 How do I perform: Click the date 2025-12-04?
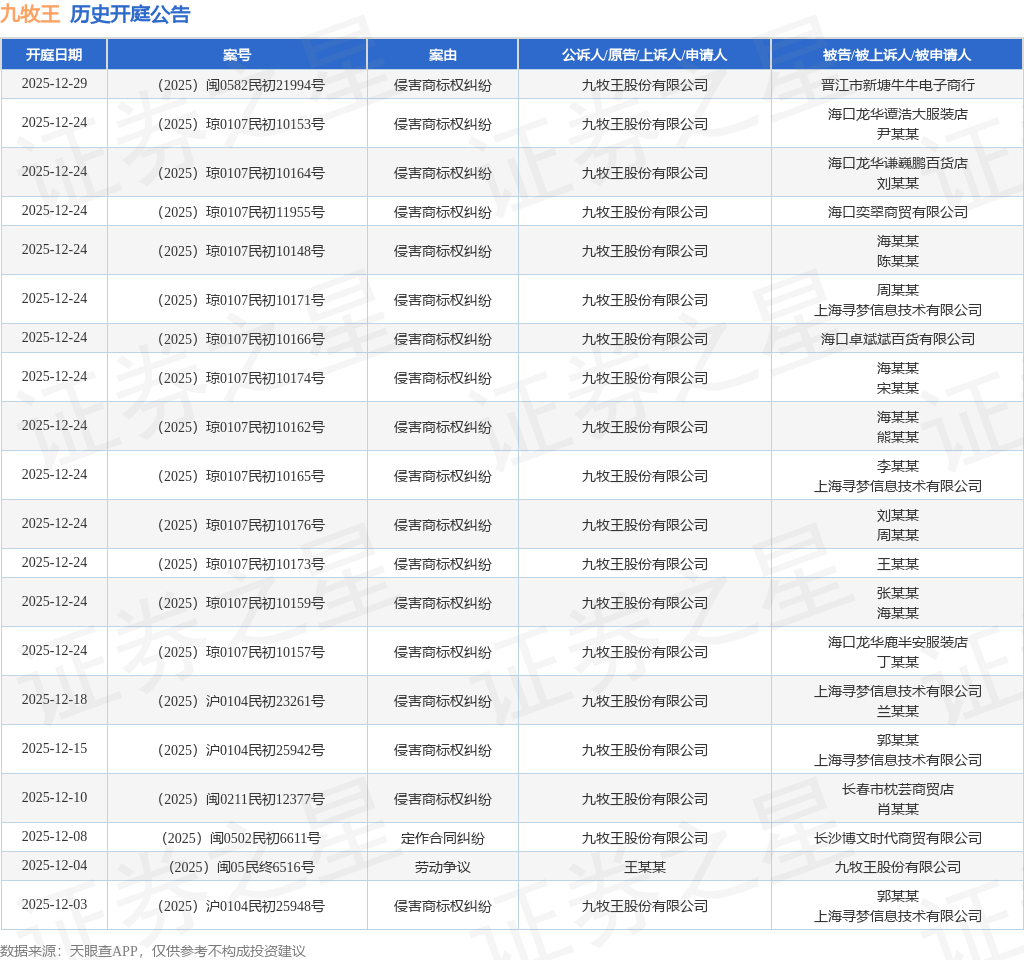tap(54, 866)
